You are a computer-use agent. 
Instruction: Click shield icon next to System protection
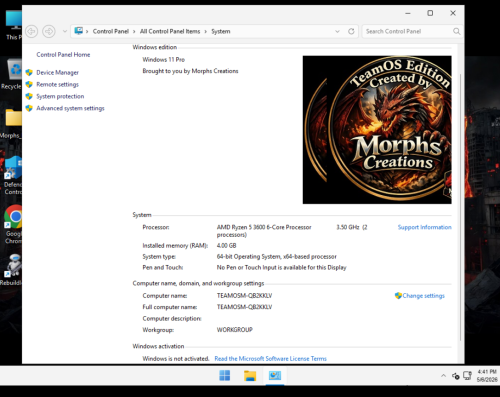[x=29, y=96]
